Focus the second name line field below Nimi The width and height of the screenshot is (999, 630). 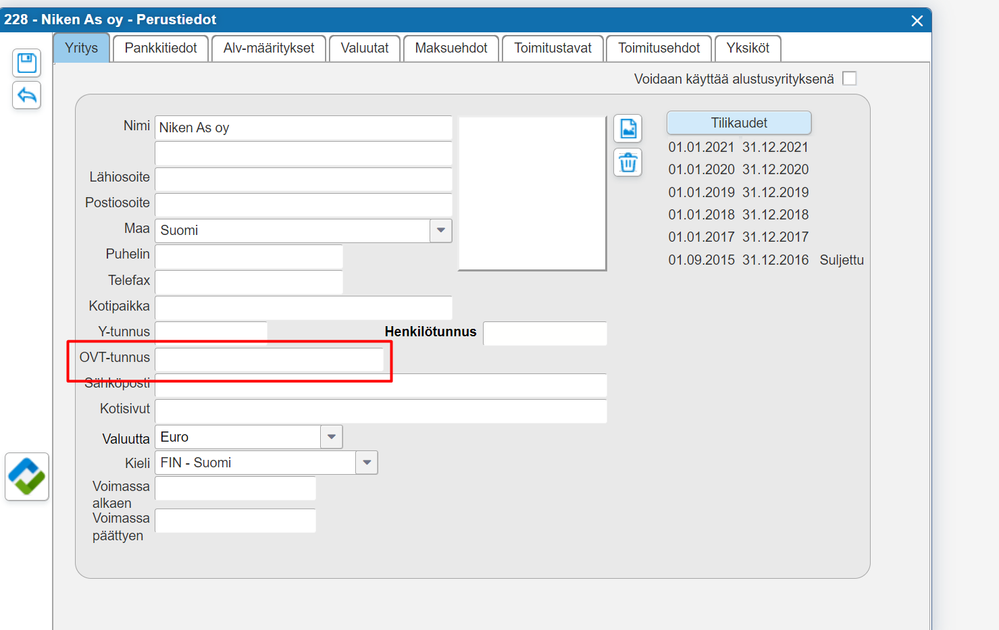pos(303,154)
